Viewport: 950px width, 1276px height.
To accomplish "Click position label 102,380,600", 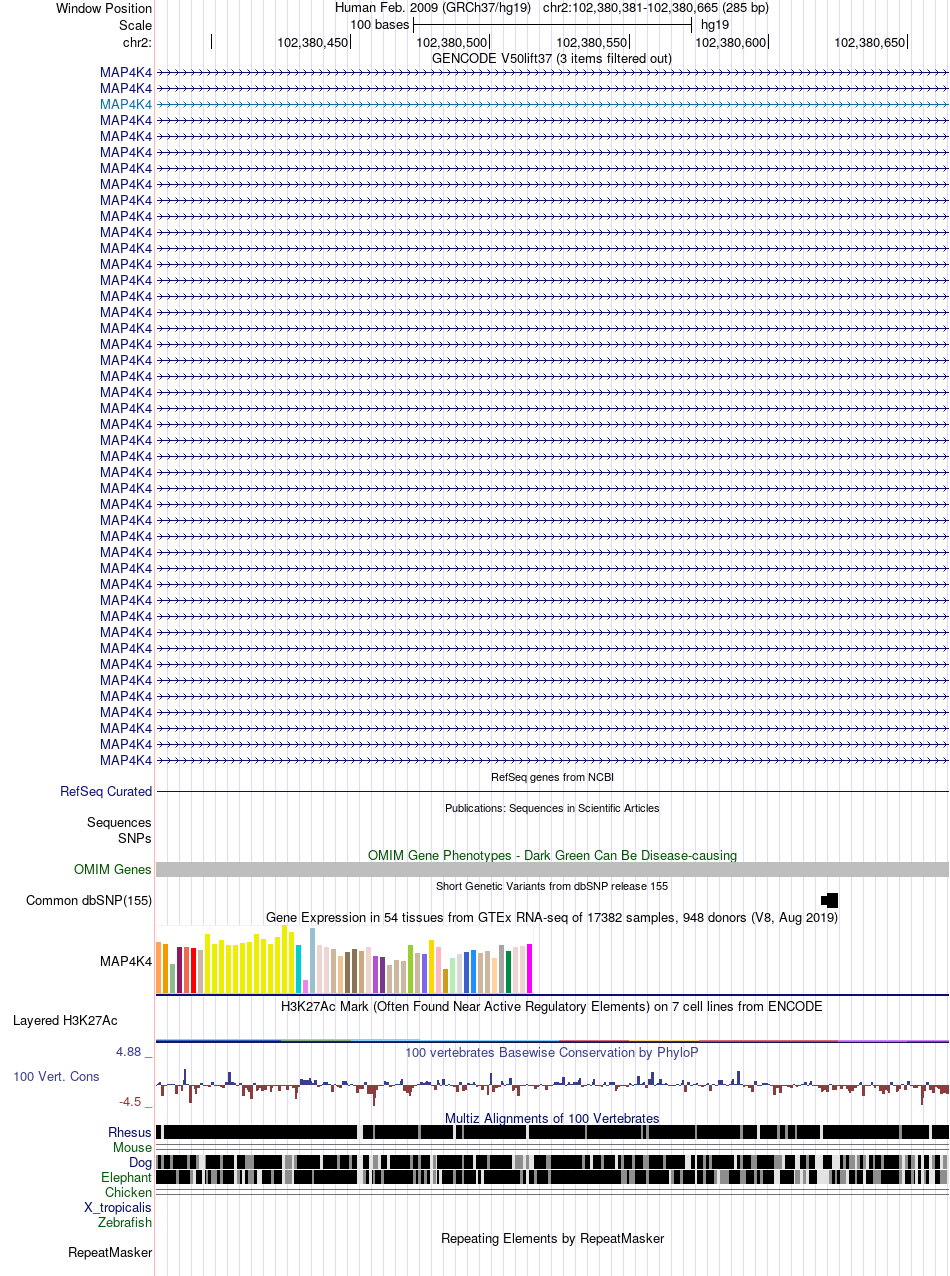I will pyautogui.click(x=731, y=42).
